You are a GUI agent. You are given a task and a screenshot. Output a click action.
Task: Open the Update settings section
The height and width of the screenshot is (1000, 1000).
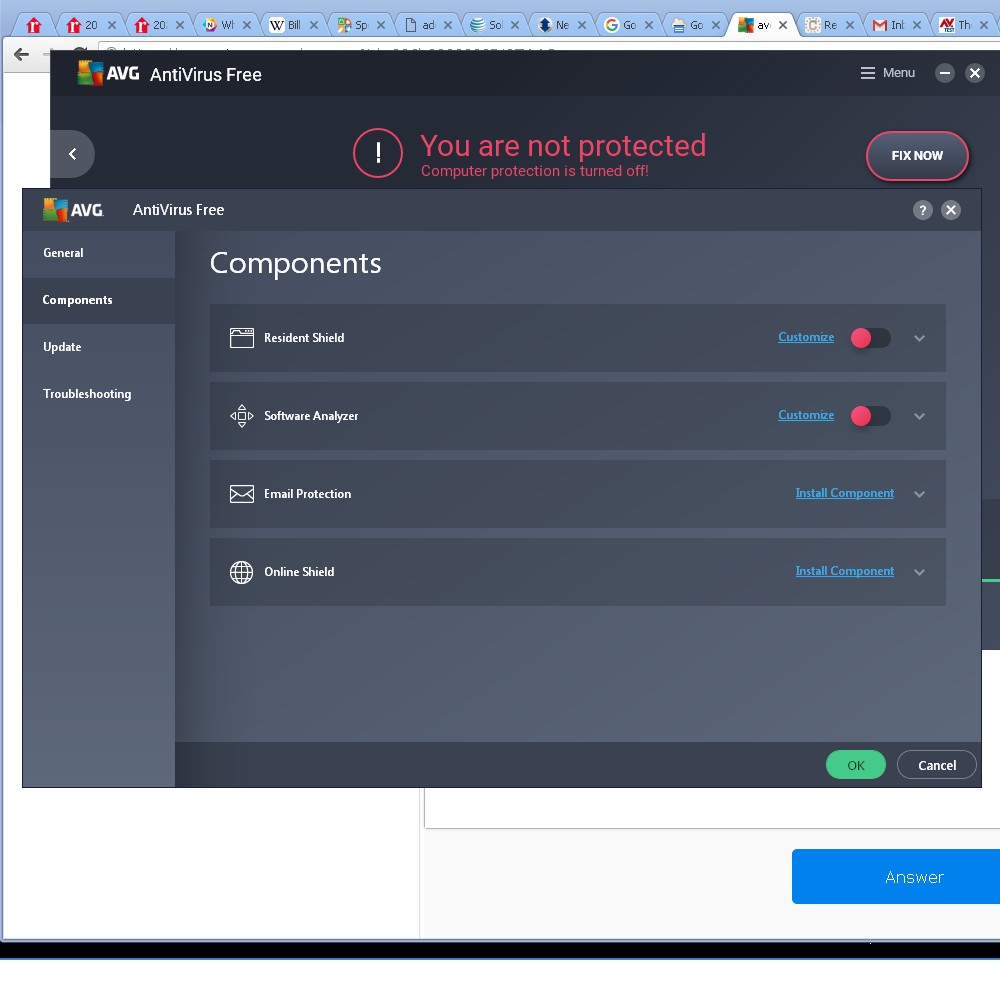62,347
